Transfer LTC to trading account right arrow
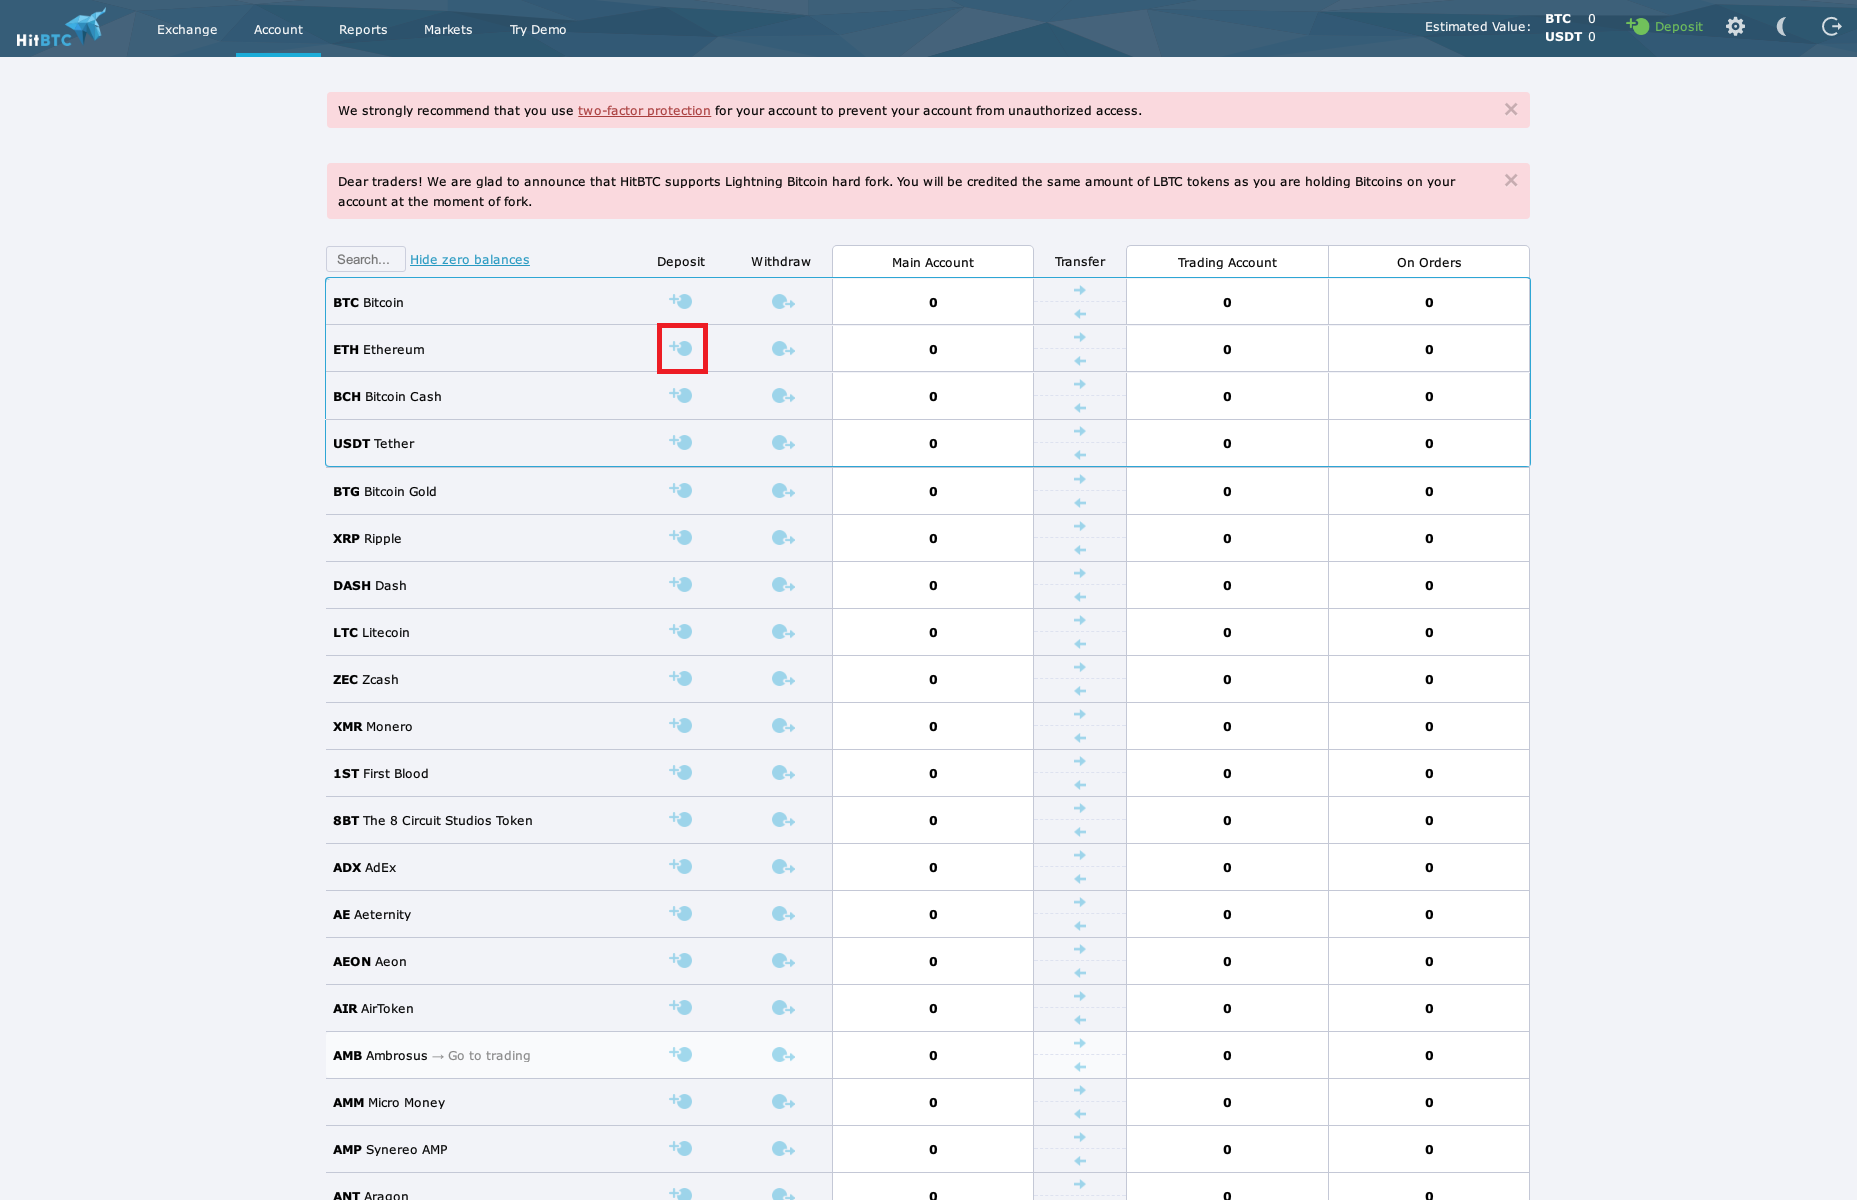The image size is (1857, 1200). (x=1080, y=620)
